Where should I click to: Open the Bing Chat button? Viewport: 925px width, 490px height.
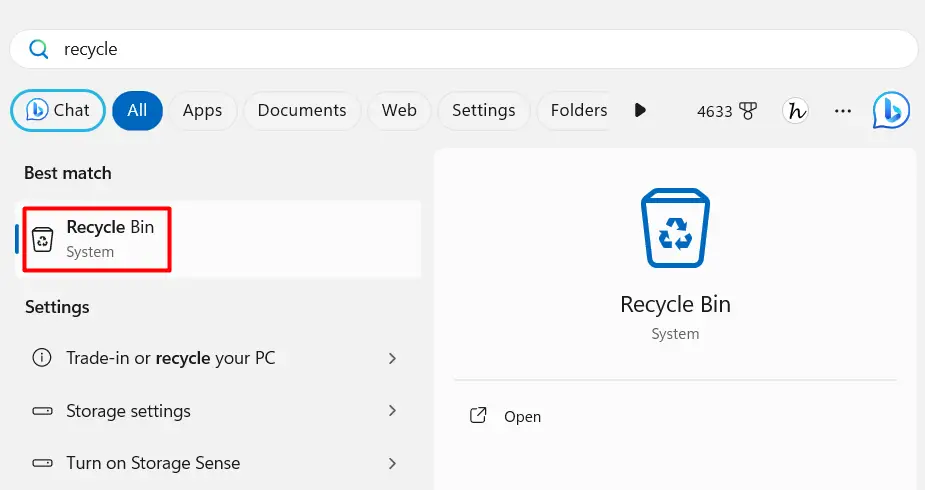tap(58, 110)
